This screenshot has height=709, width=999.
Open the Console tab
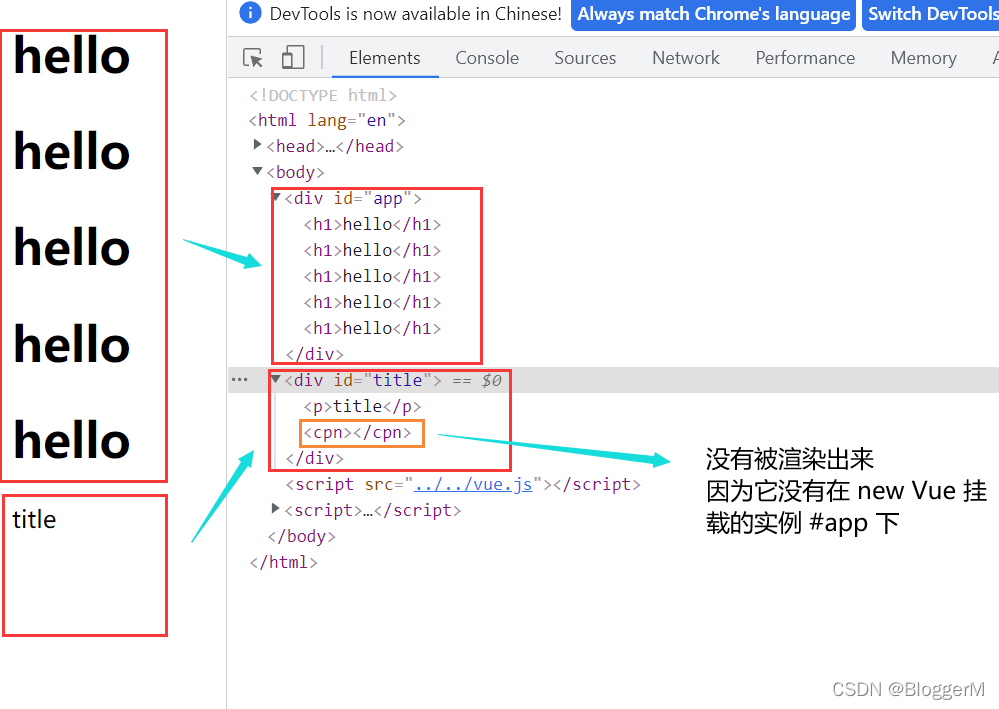tap(487, 58)
